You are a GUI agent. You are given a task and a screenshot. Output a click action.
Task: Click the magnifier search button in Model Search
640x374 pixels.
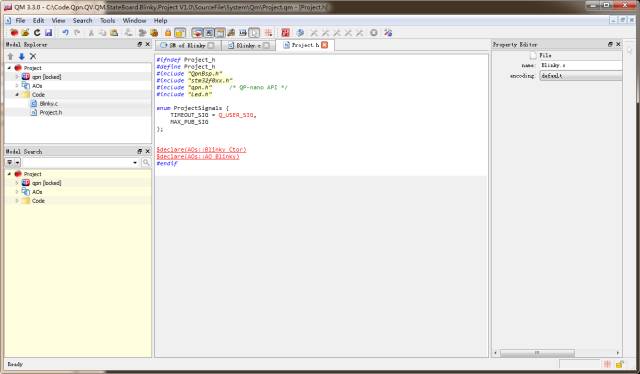point(146,163)
